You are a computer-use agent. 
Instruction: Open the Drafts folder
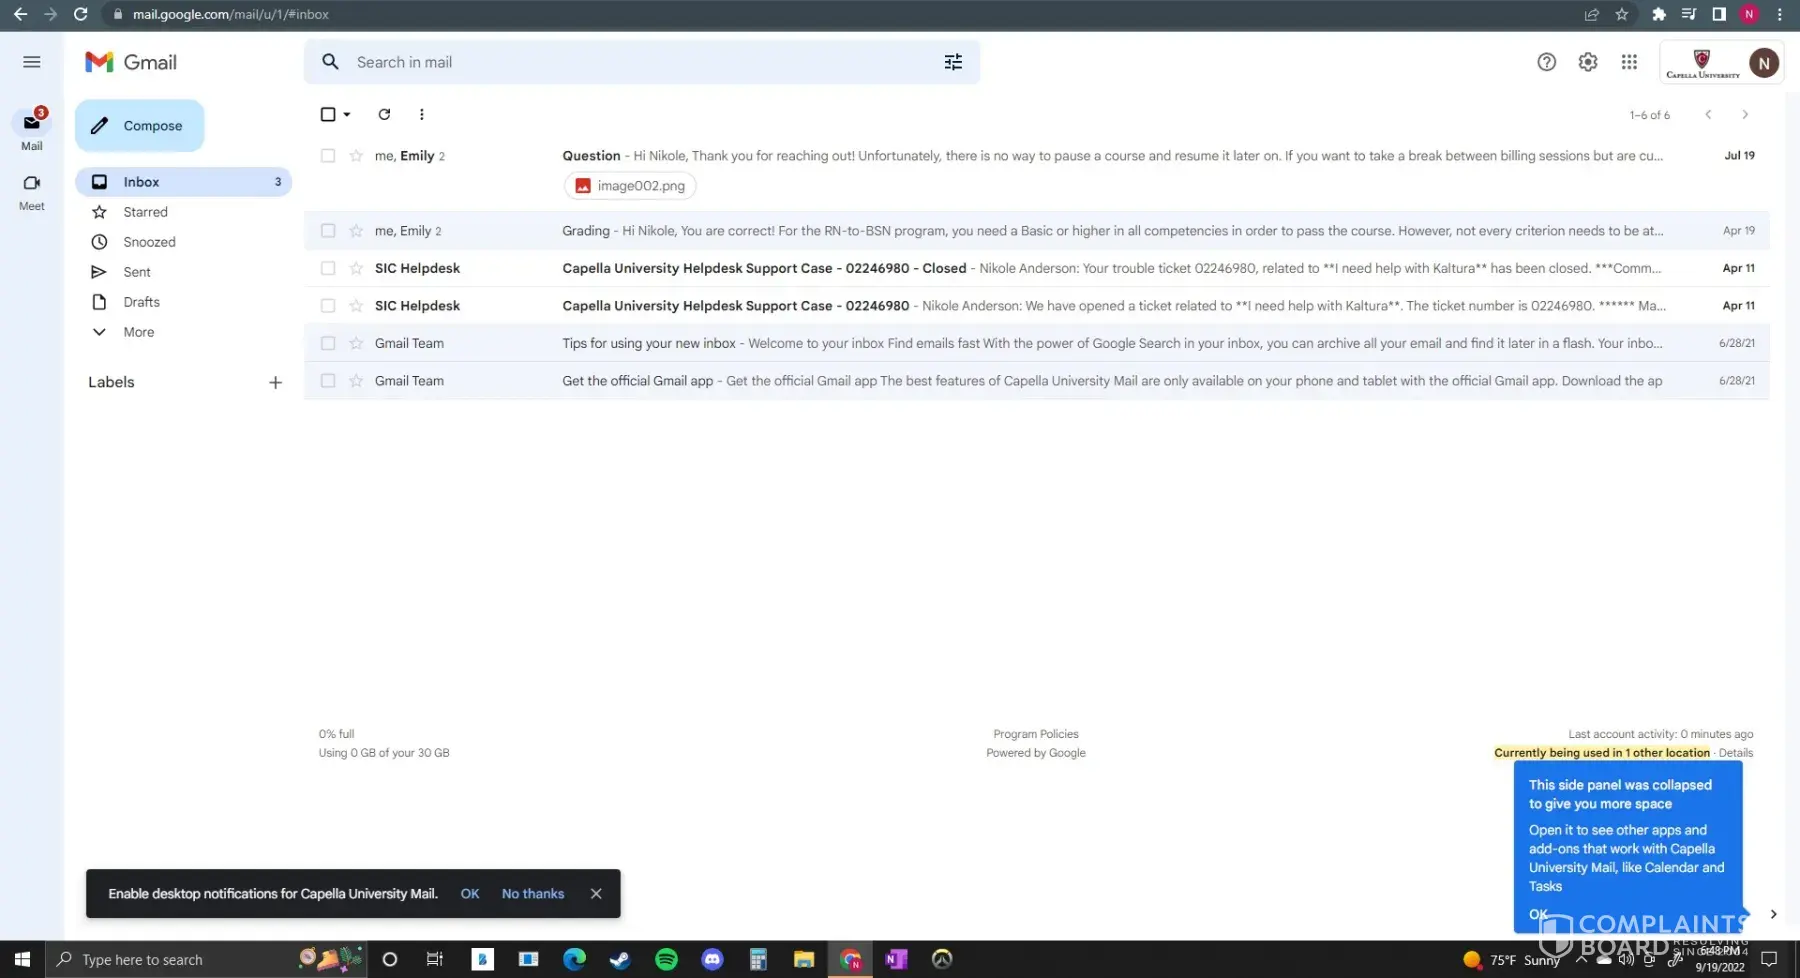pyautogui.click(x=141, y=302)
